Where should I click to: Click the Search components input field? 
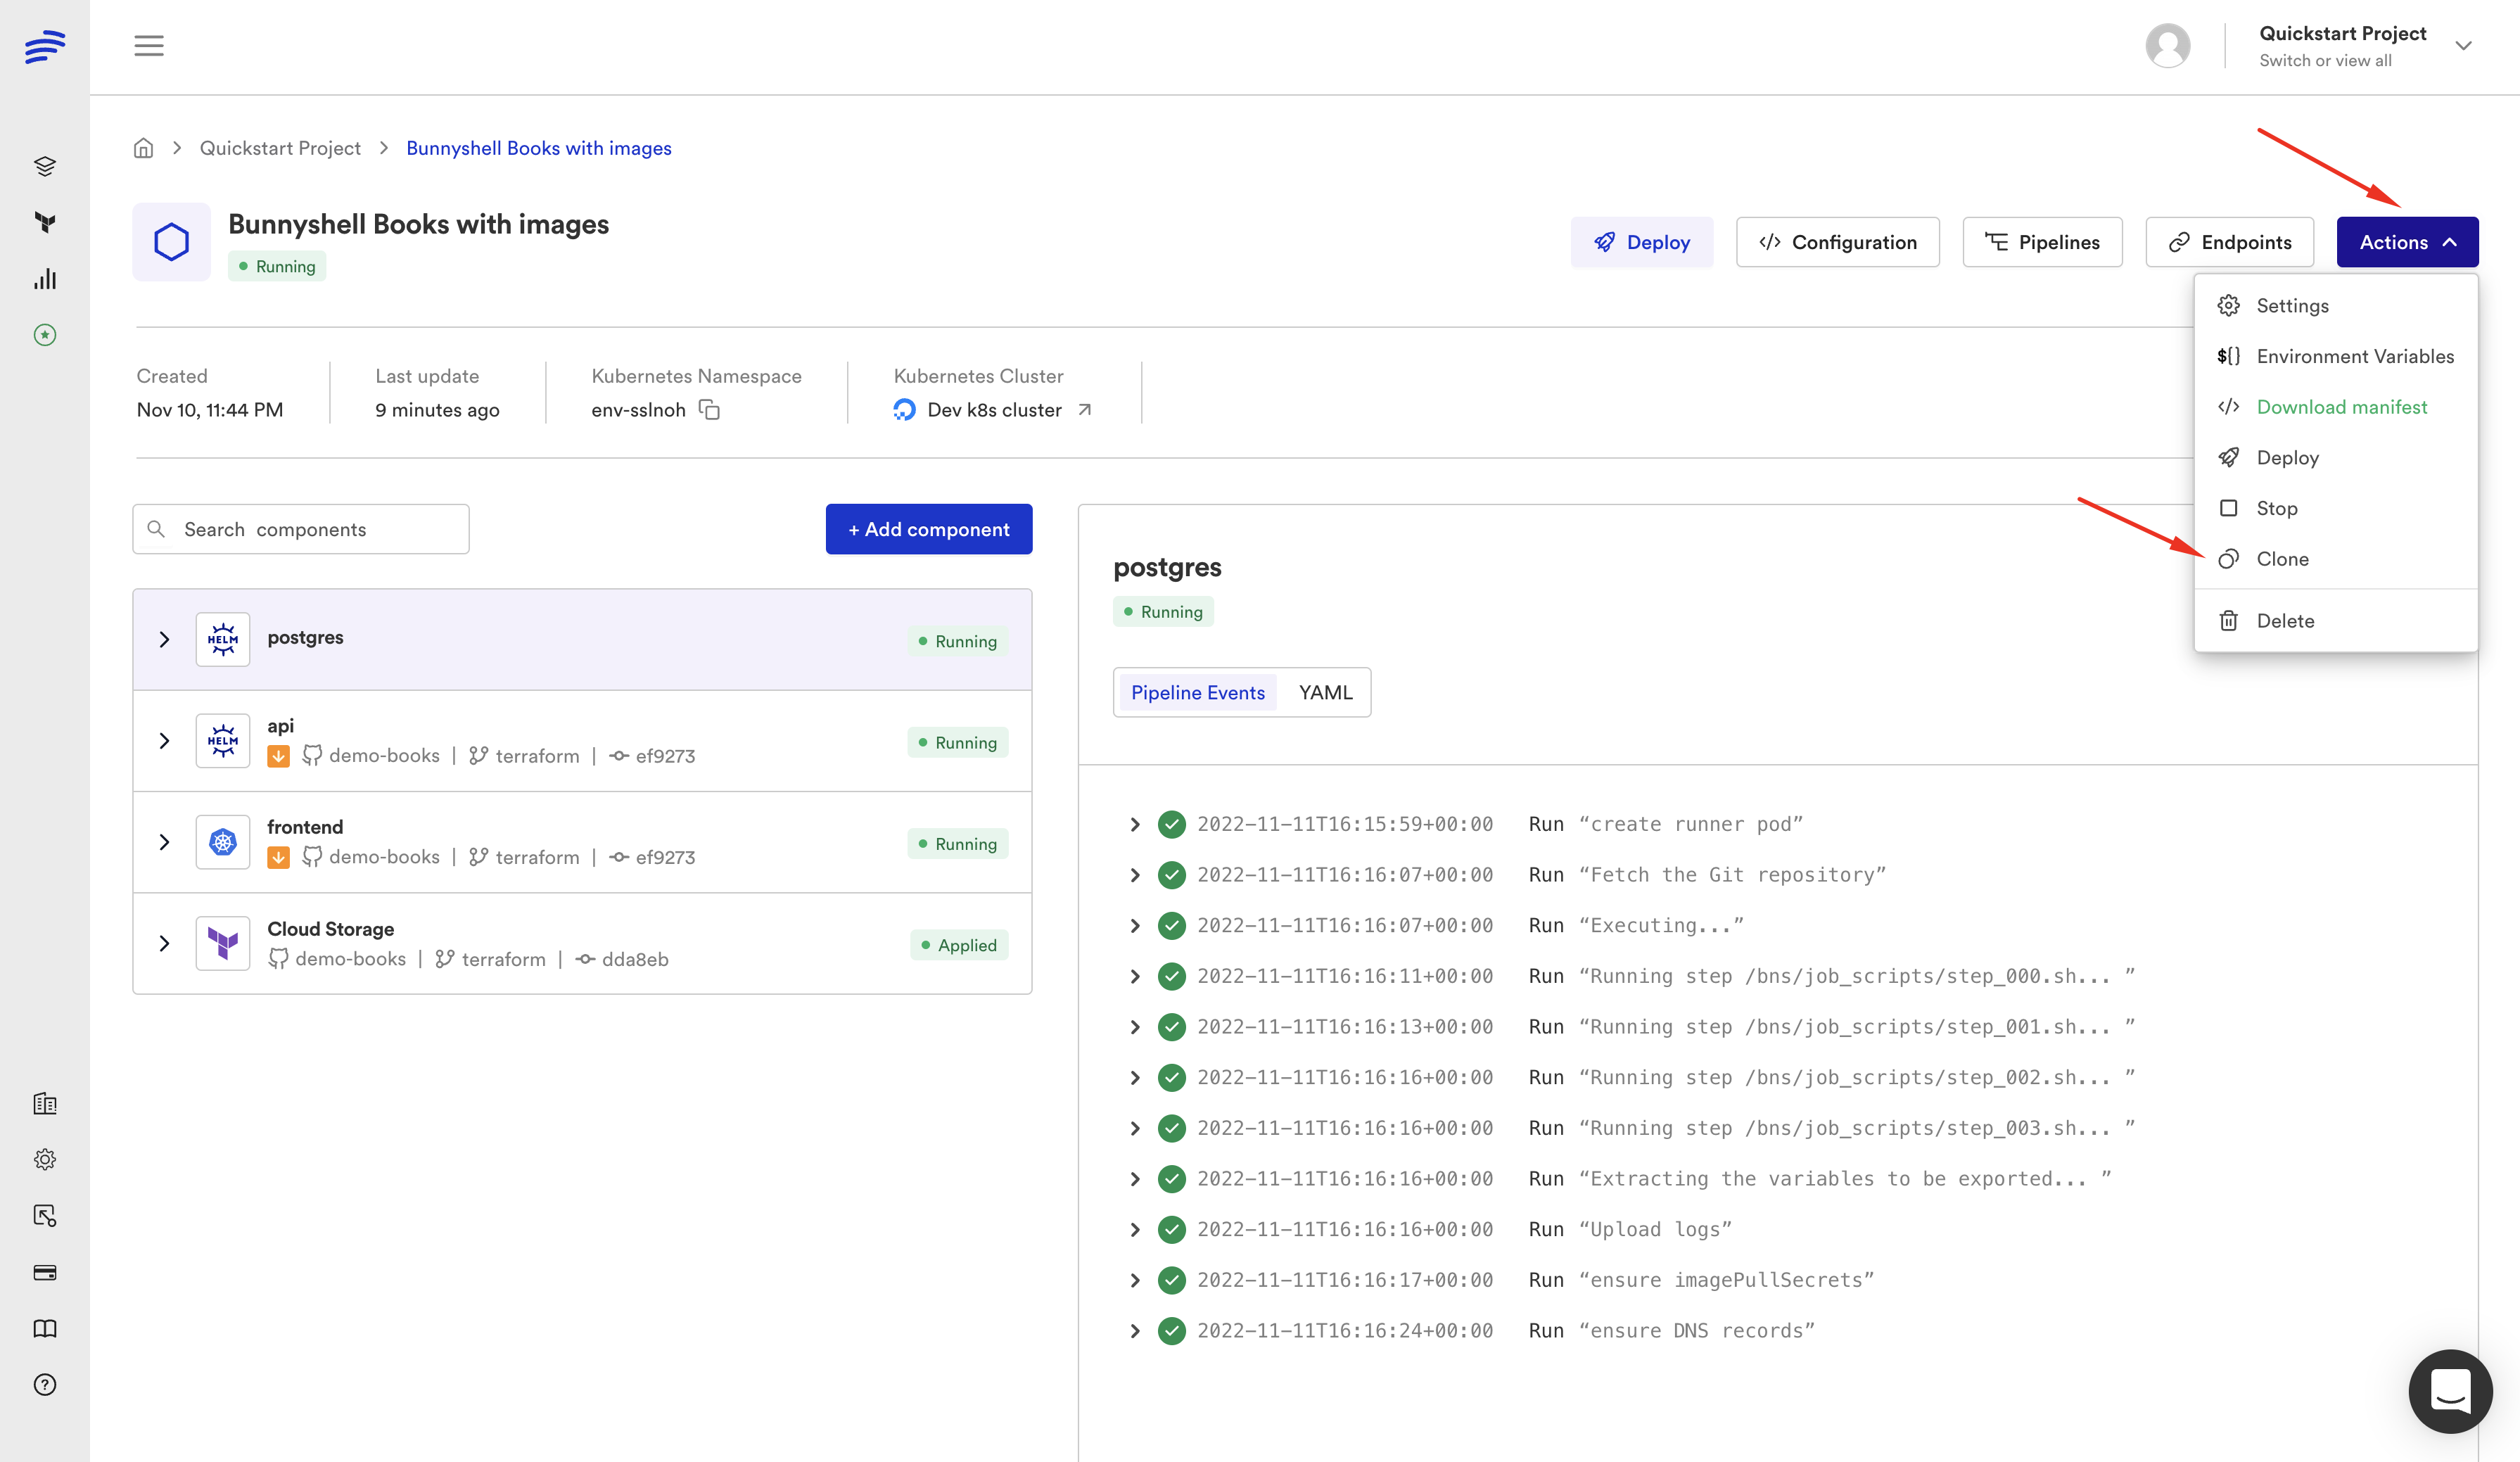[x=310, y=529]
